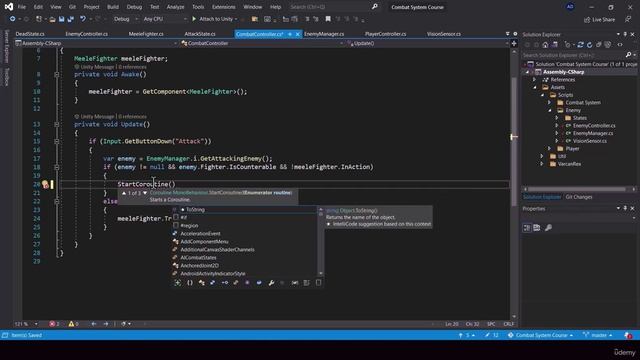Click Show All Files icon in Solution Explorer

point(607,44)
